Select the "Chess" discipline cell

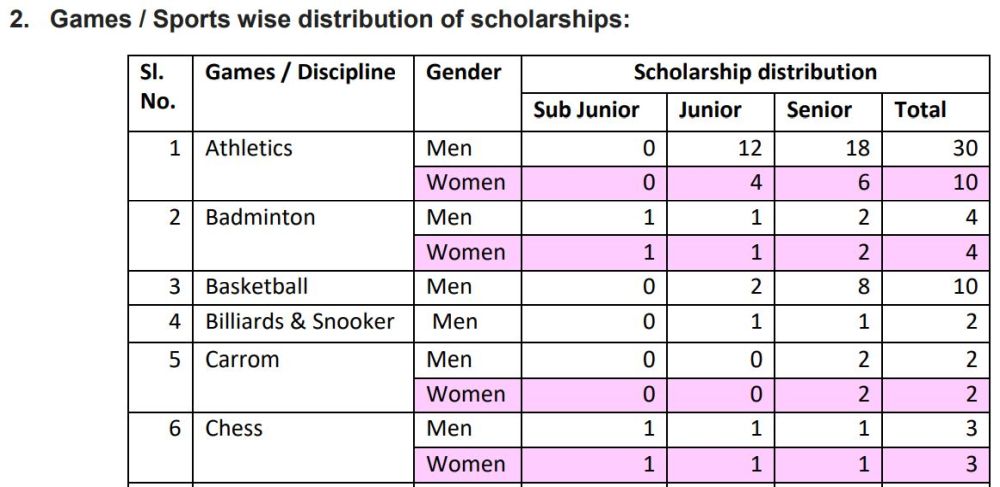coord(234,428)
